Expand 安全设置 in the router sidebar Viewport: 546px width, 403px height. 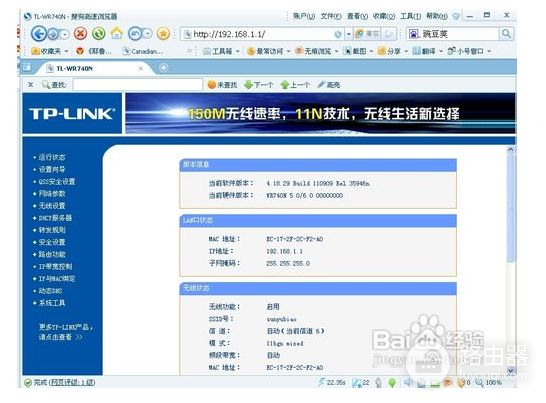coord(52,242)
